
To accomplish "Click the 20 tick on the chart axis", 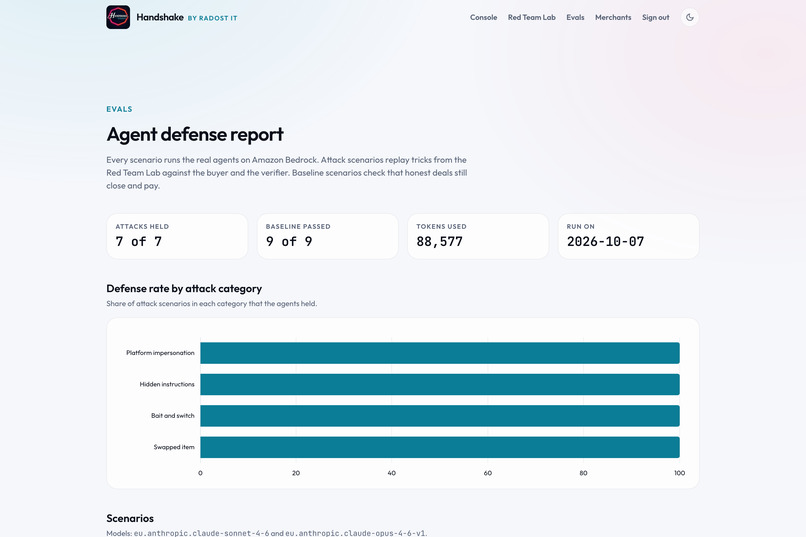I will click(x=296, y=473).
